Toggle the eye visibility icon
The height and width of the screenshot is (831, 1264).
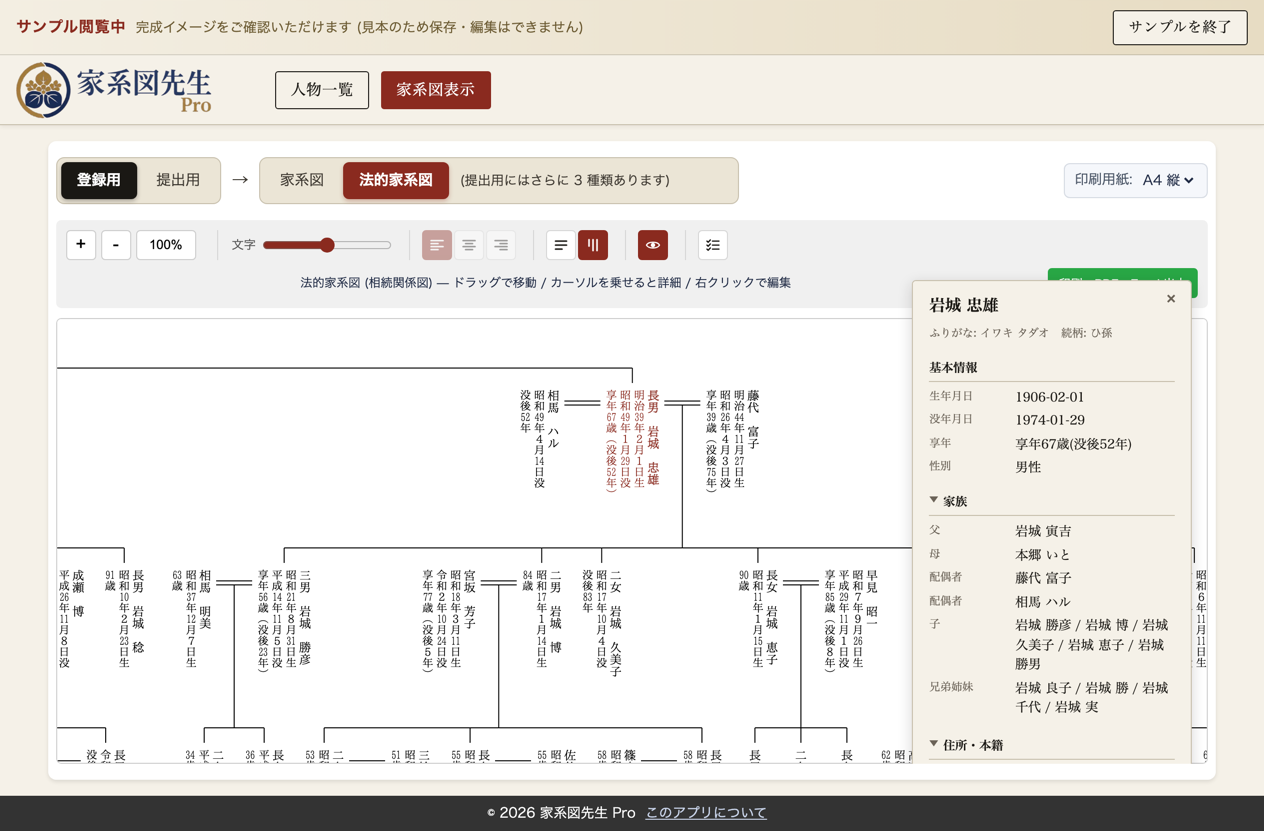pos(653,245)
